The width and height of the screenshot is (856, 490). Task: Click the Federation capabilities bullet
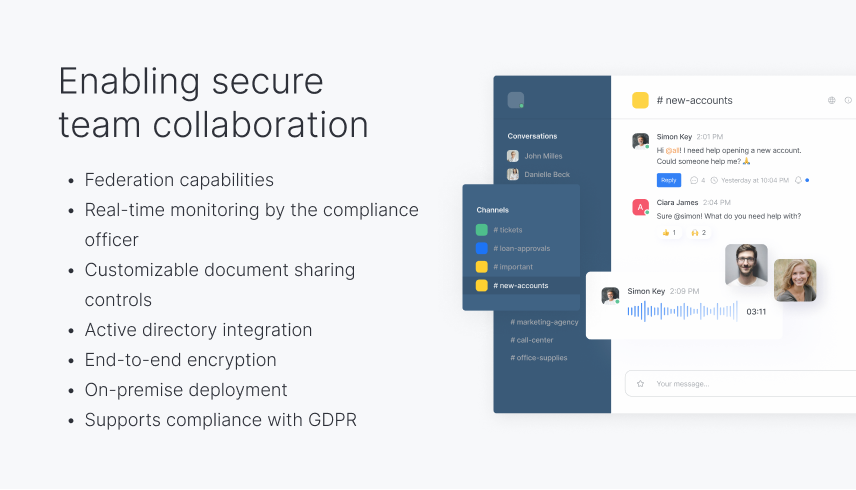point(179,180)
